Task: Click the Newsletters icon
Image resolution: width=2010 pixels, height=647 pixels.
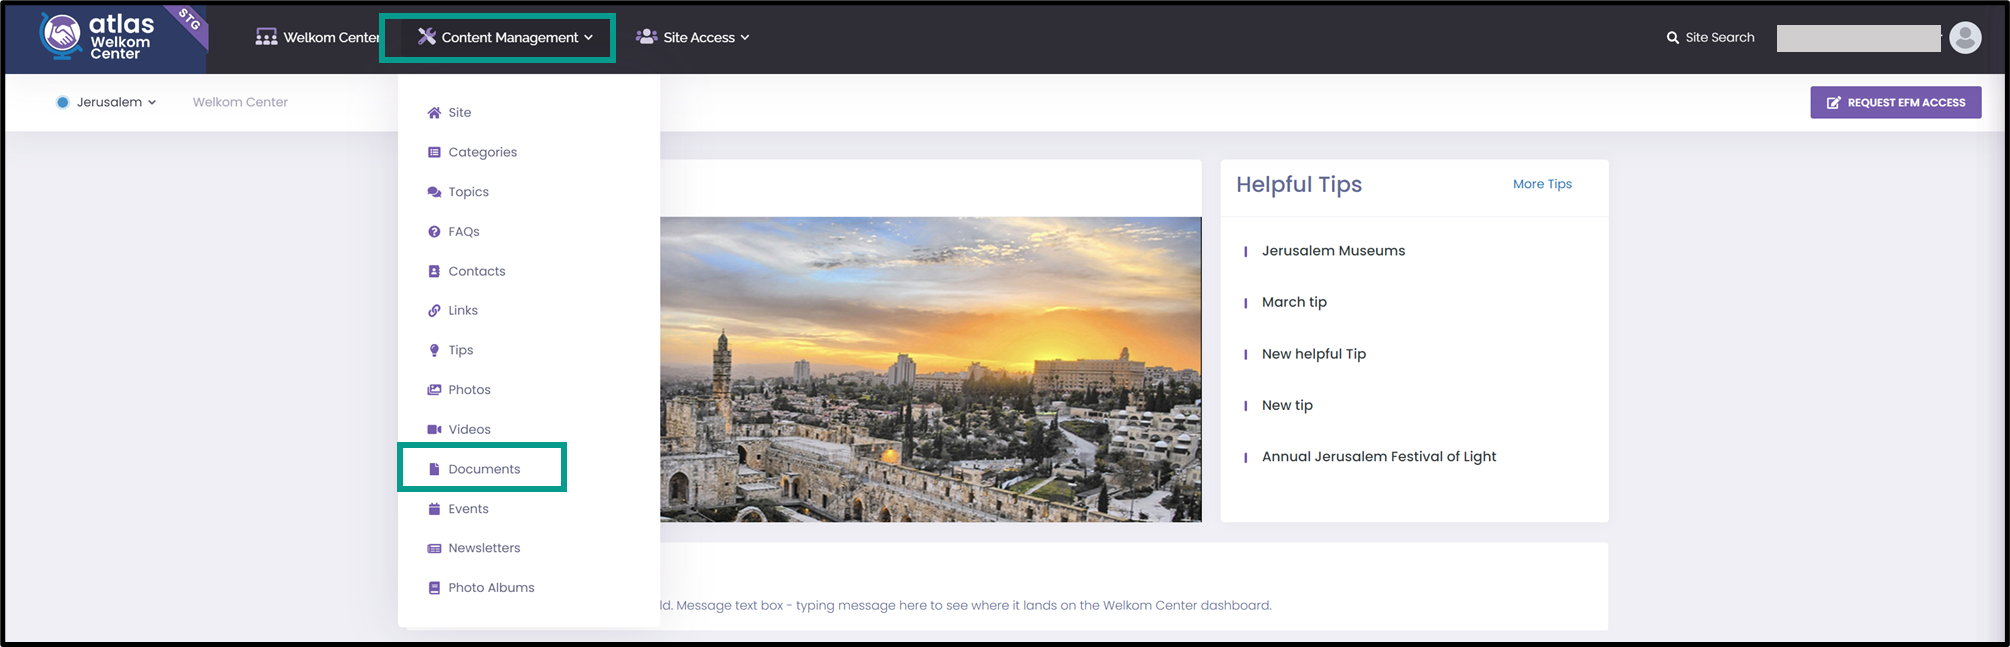Action: [x=434, y=548]
